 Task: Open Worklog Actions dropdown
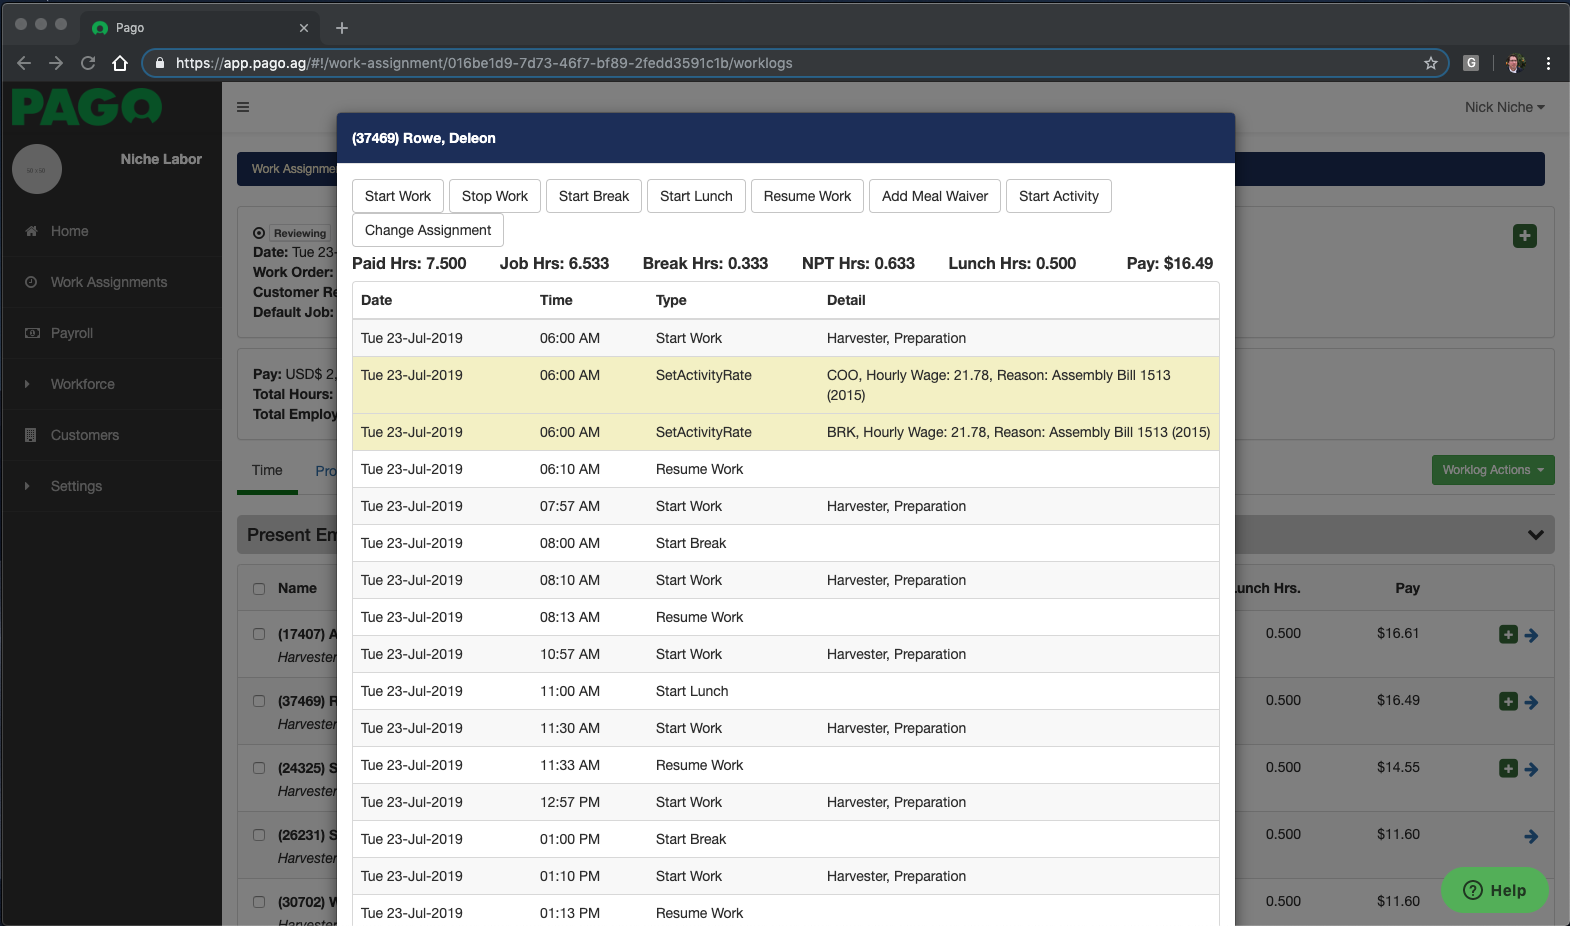[x=1493, y=470]
